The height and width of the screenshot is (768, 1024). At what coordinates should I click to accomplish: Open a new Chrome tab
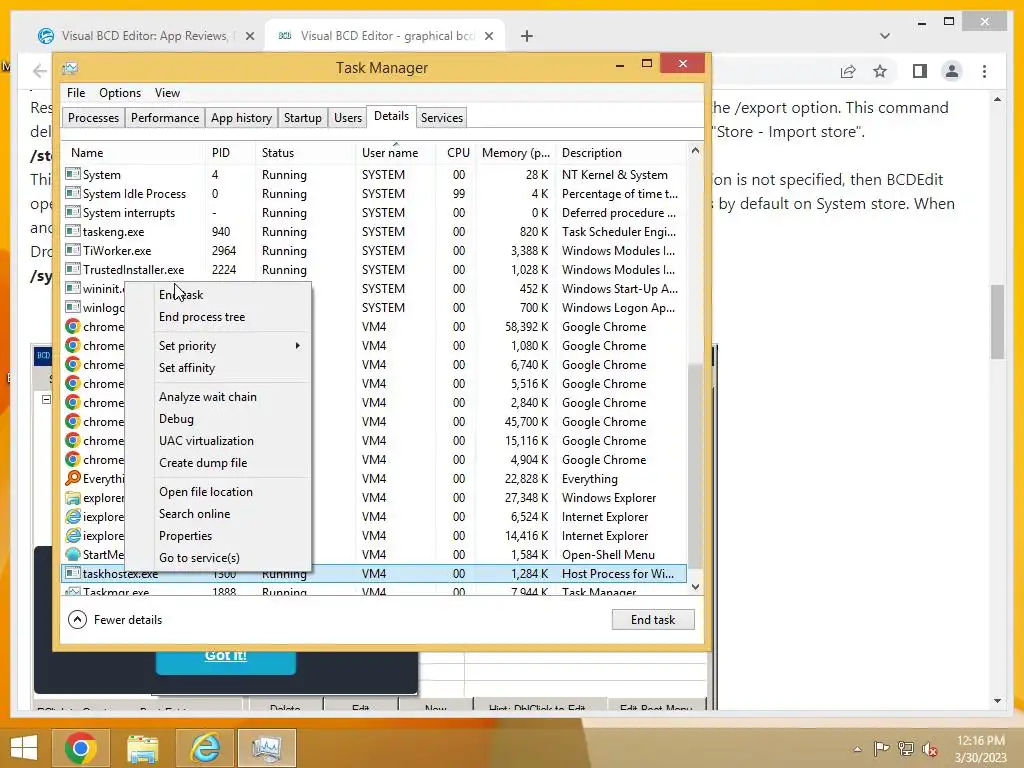(x=526, y=36)
